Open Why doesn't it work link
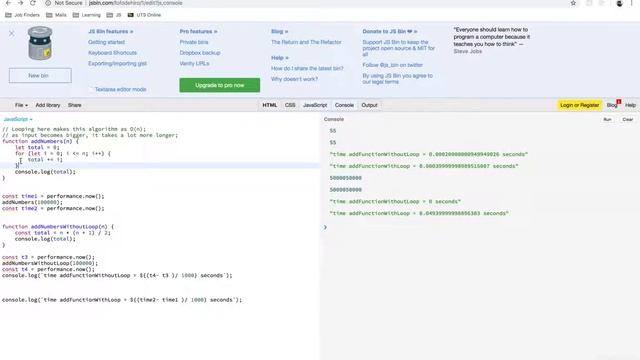The height and width of the screenshot is (360, 640). click(294, 79)
